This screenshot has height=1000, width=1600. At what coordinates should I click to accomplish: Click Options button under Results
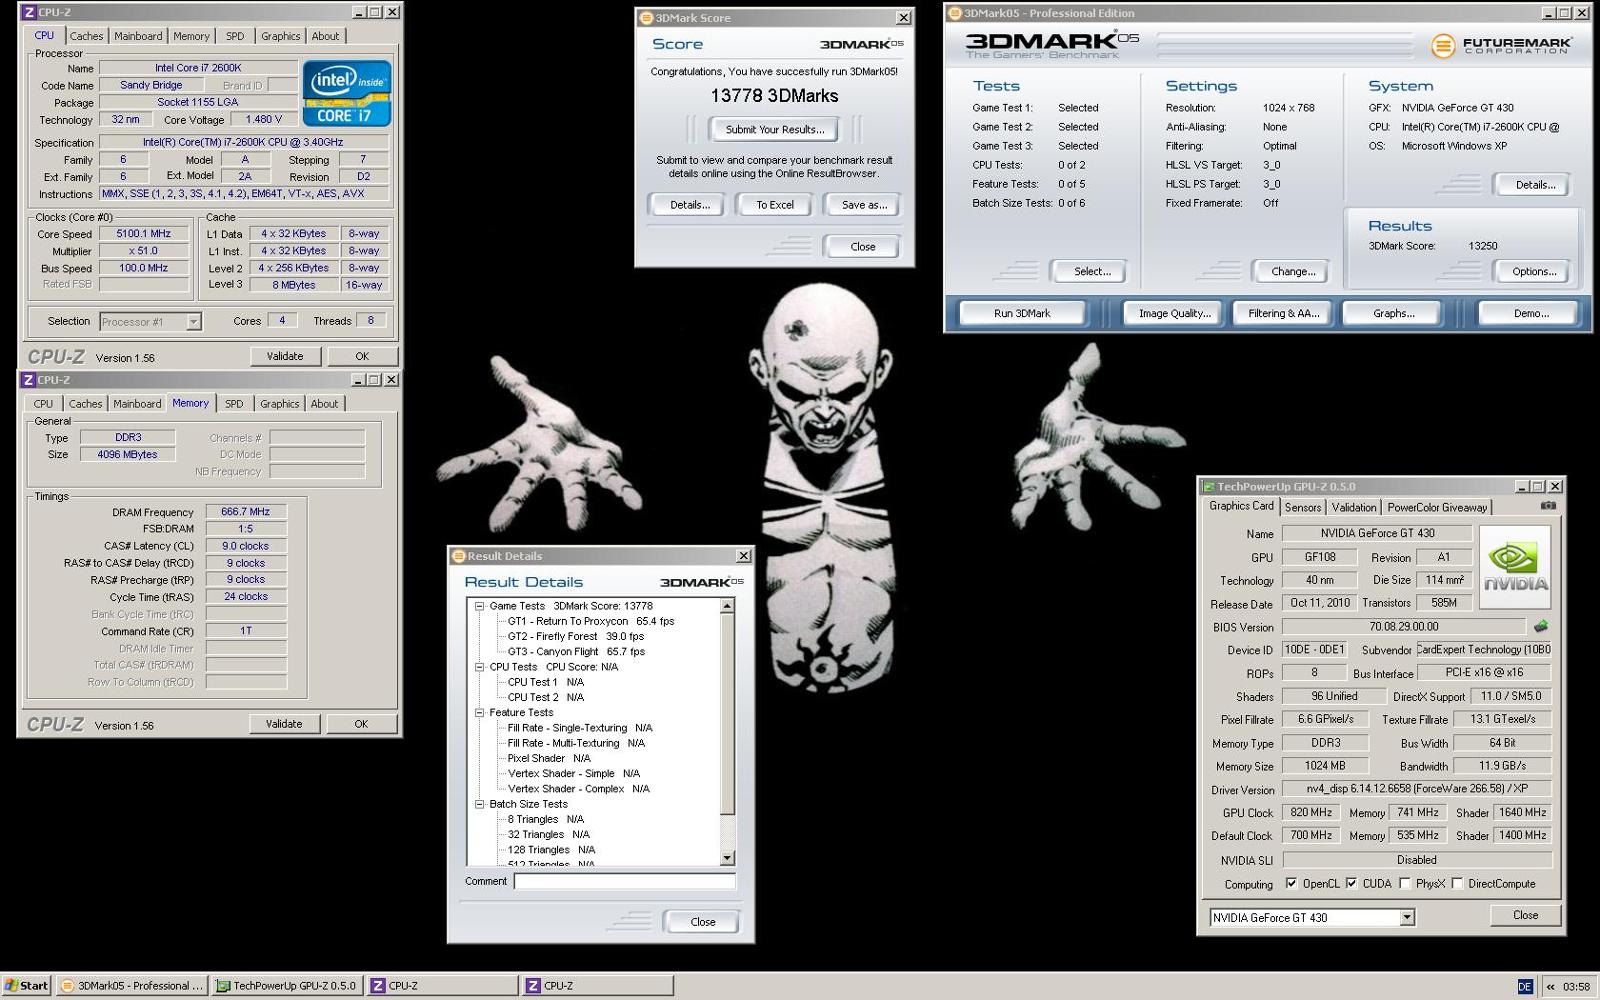pyautogui.click(x=1534, y=271)
